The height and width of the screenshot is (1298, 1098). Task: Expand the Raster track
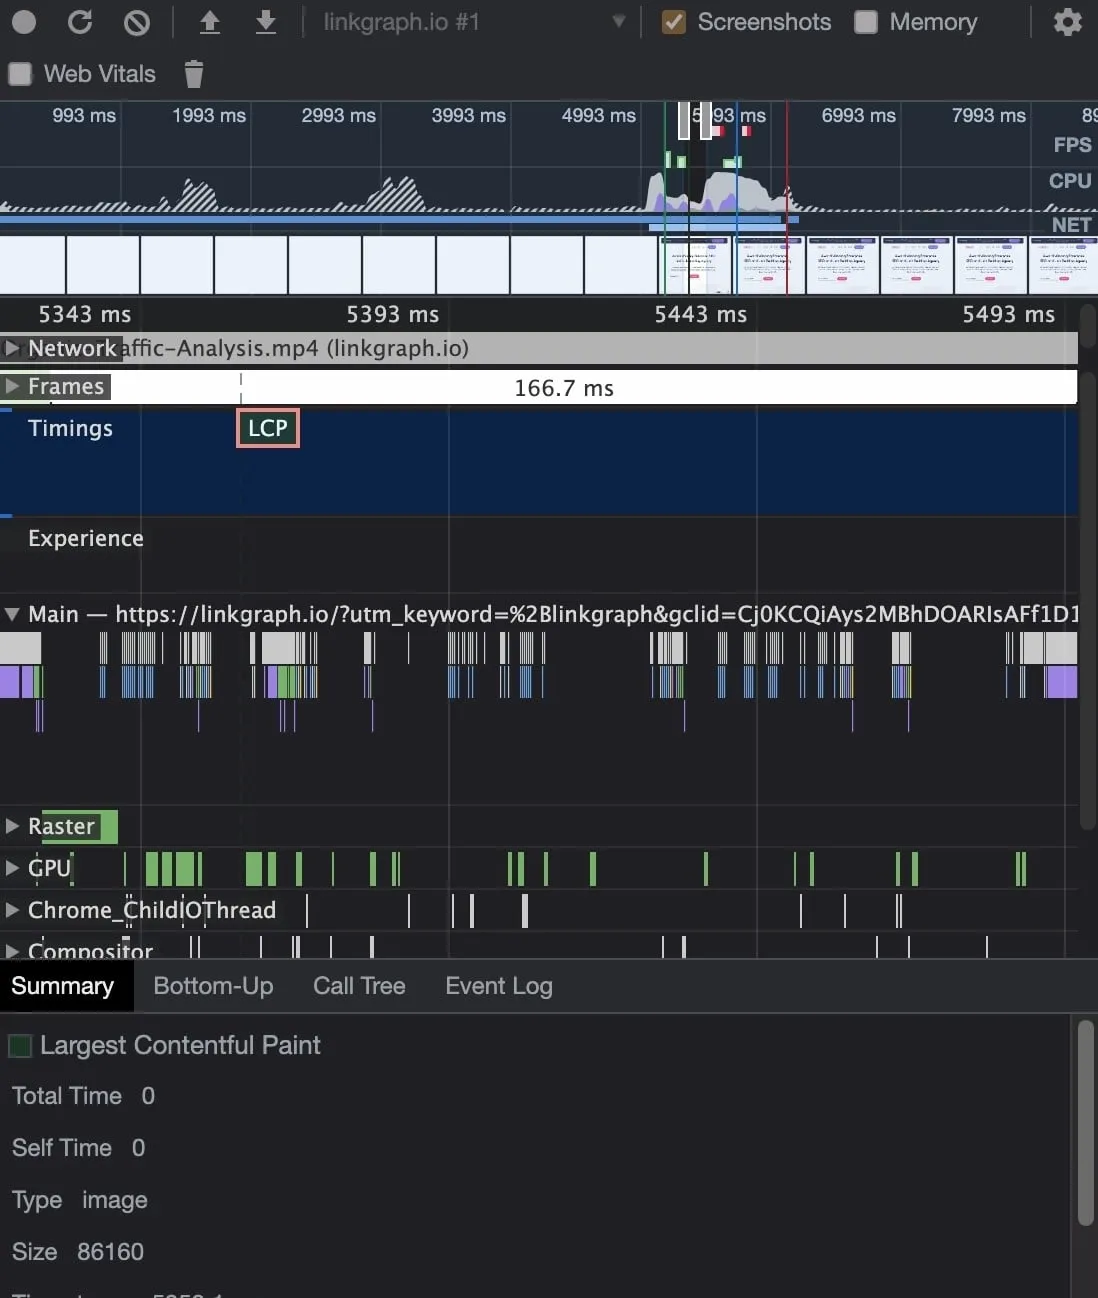12,826
